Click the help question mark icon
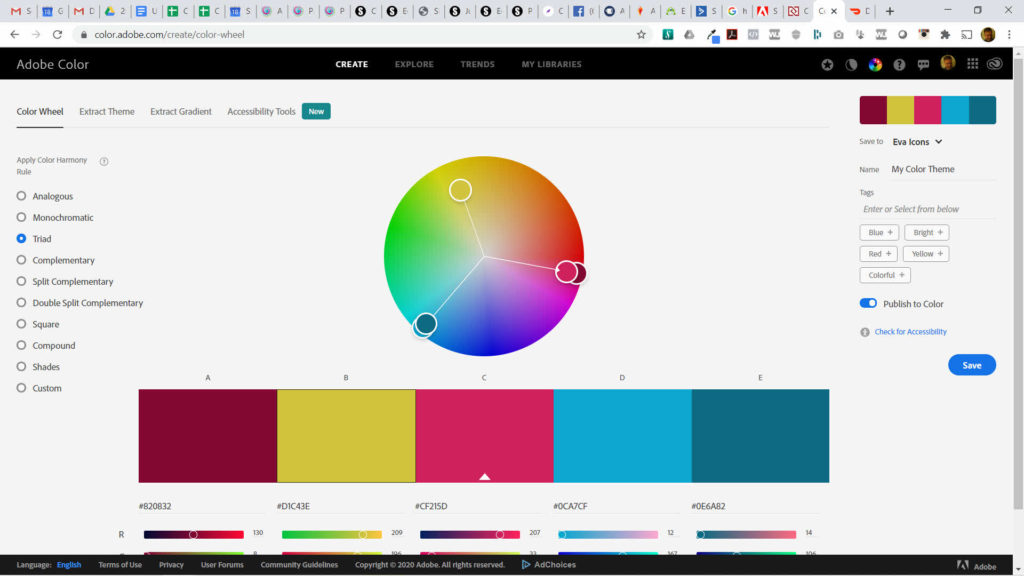Viewport: 1024px width, 576px height. pyautogui.click(x=899, y=65)
